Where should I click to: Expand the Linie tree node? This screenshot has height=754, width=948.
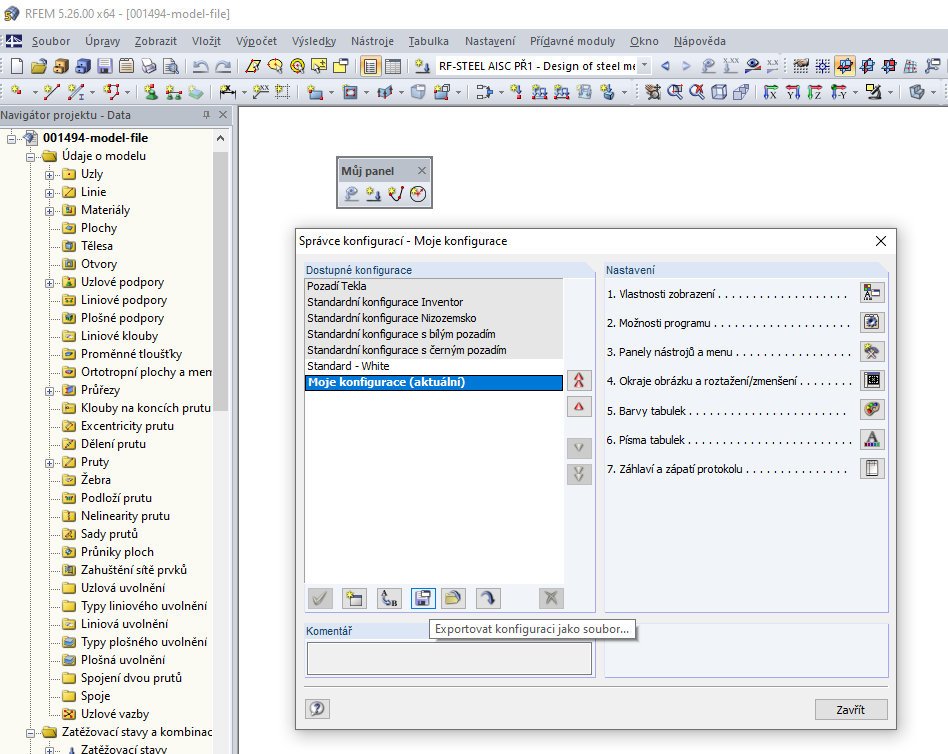[x=50, y=193]
